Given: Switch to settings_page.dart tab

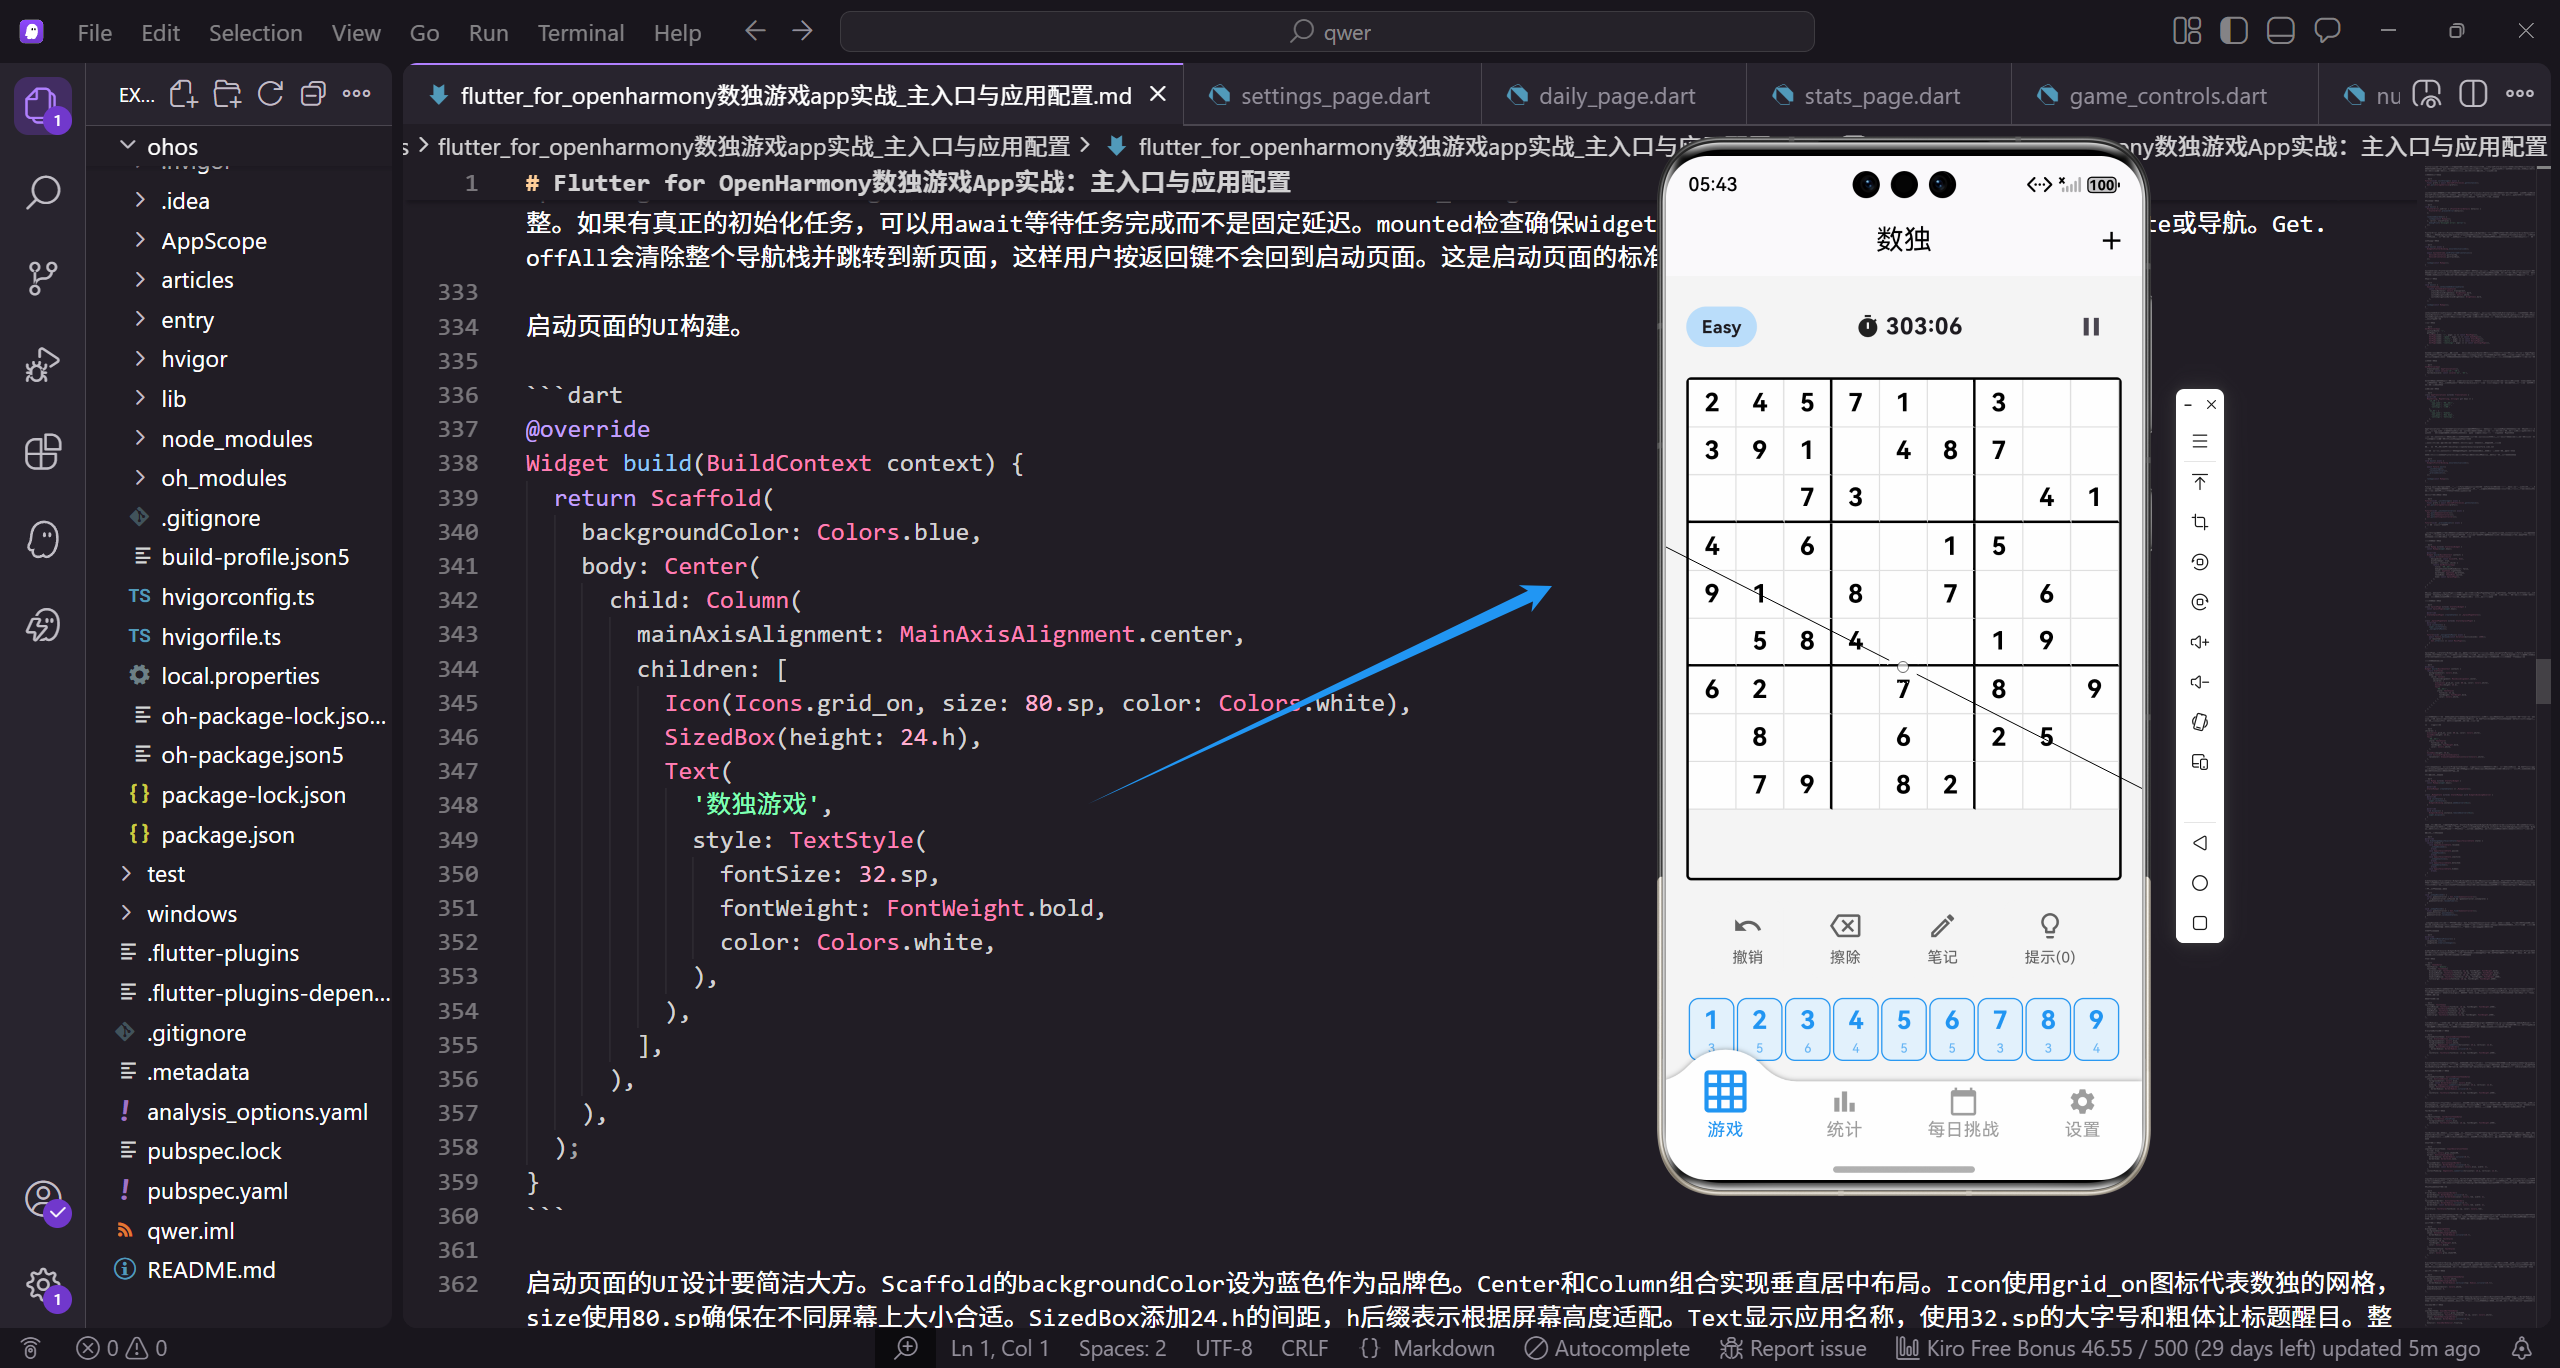Looking at the screenshot, I should tap(1334, 96).
